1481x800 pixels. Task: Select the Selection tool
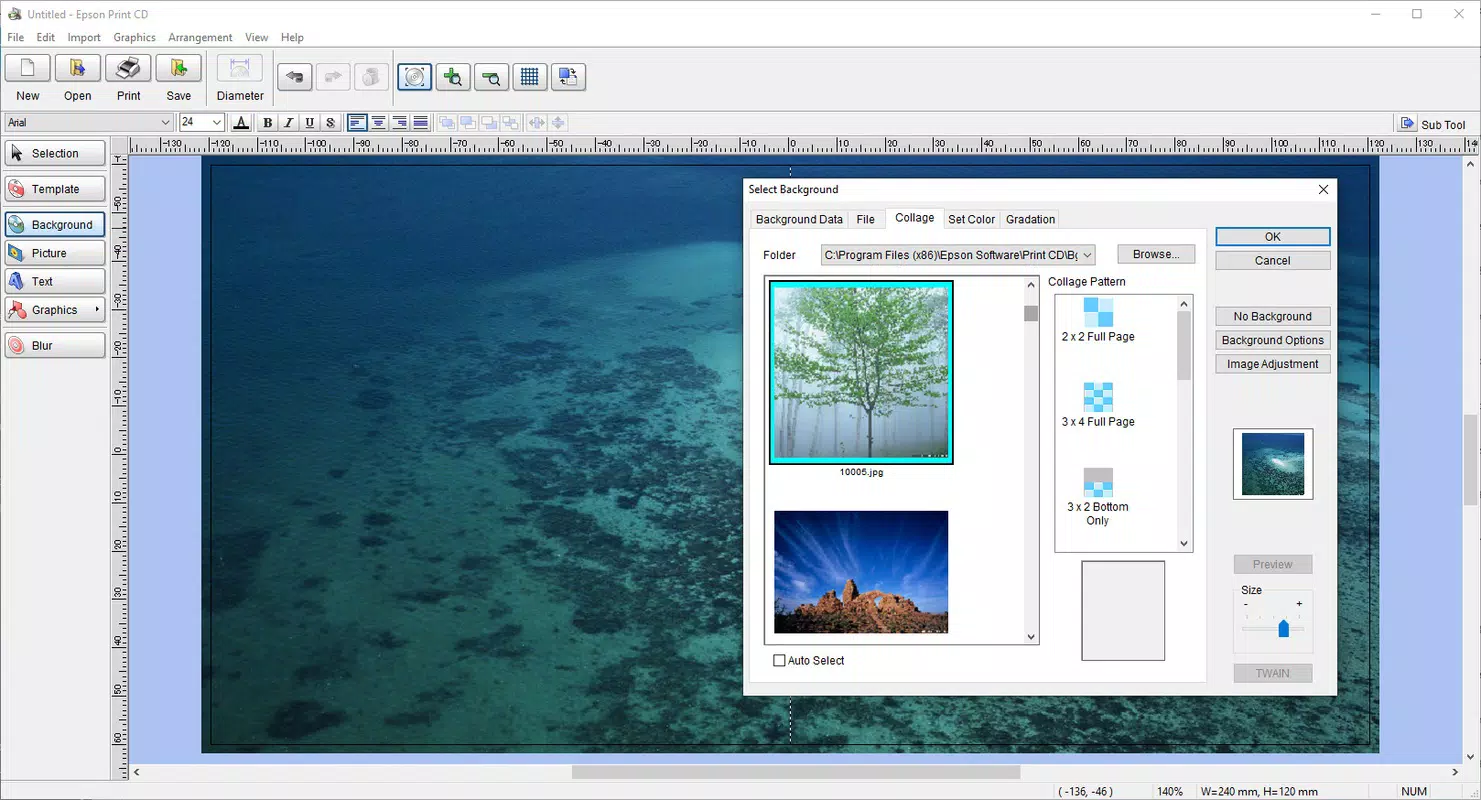point(55,153)
